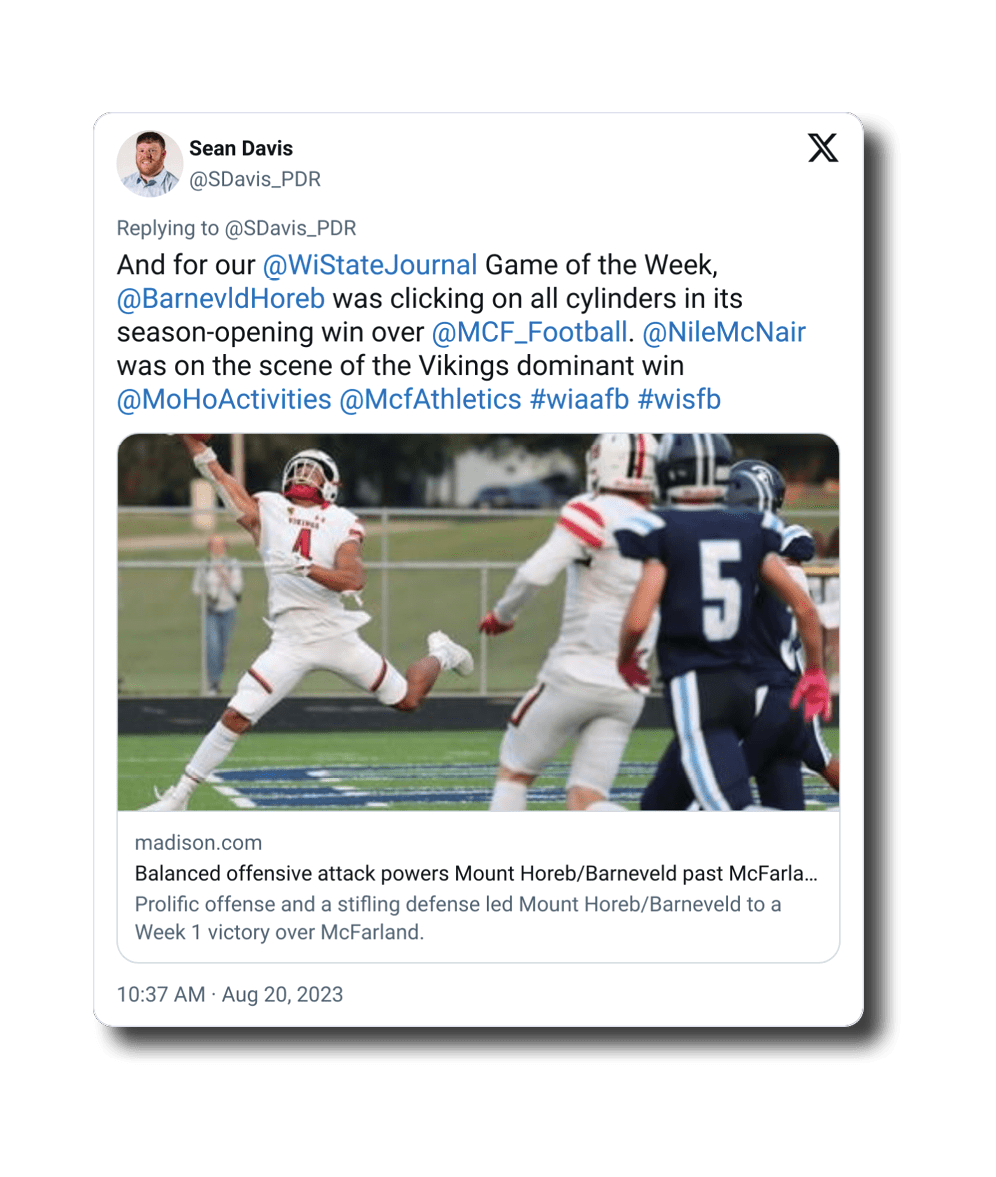
Task: Open the @MoHoActivities mention
Action: click(224, 399)
